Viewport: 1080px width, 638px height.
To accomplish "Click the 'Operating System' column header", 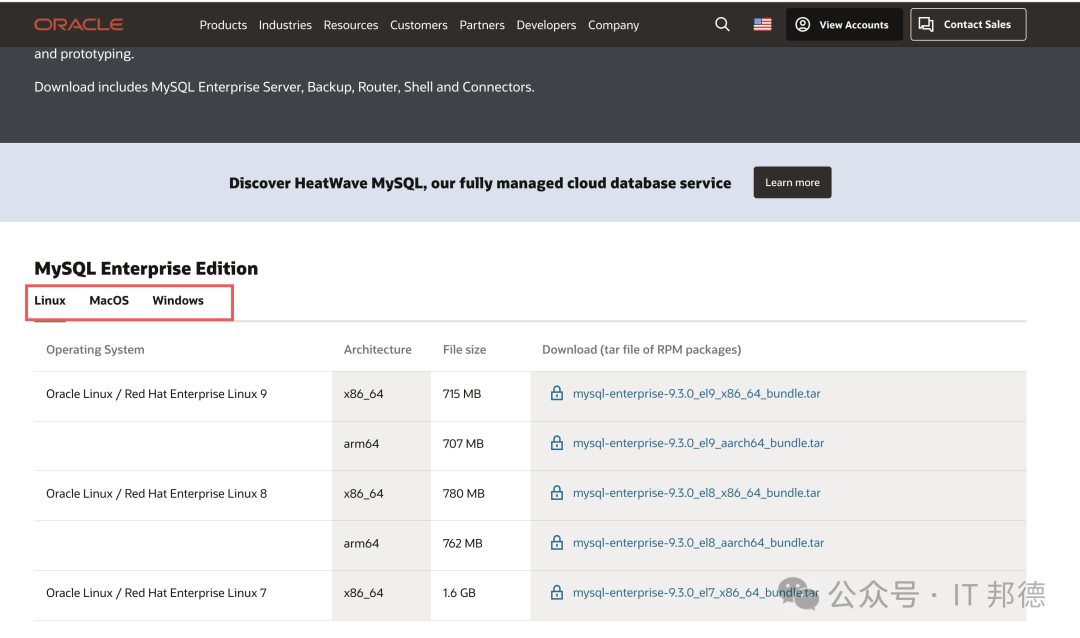I will tap(95, 349).
